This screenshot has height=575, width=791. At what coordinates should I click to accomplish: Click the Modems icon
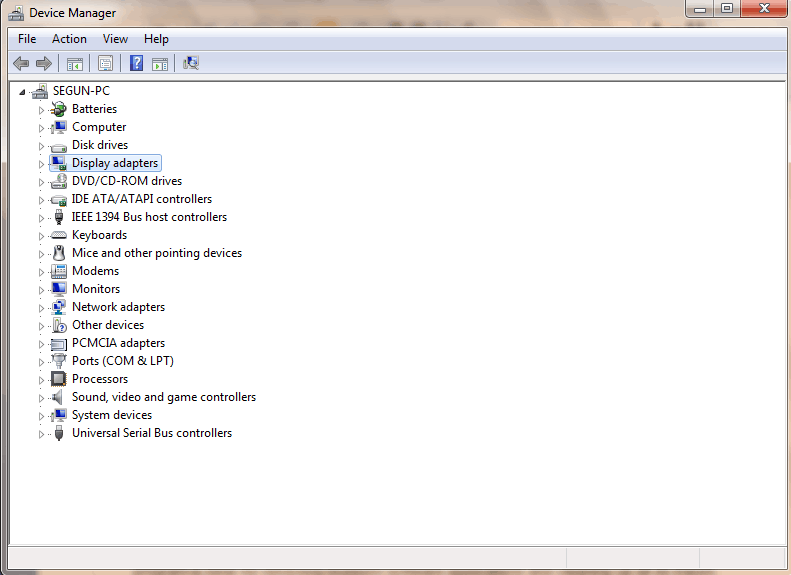coord(59,271)
